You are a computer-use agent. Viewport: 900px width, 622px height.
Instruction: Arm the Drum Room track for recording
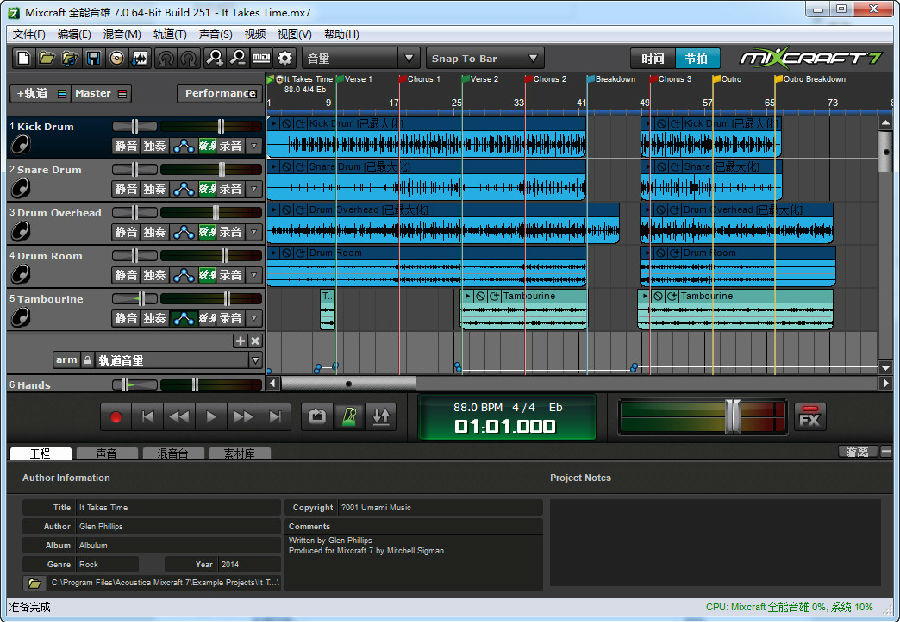click(231, 275)
